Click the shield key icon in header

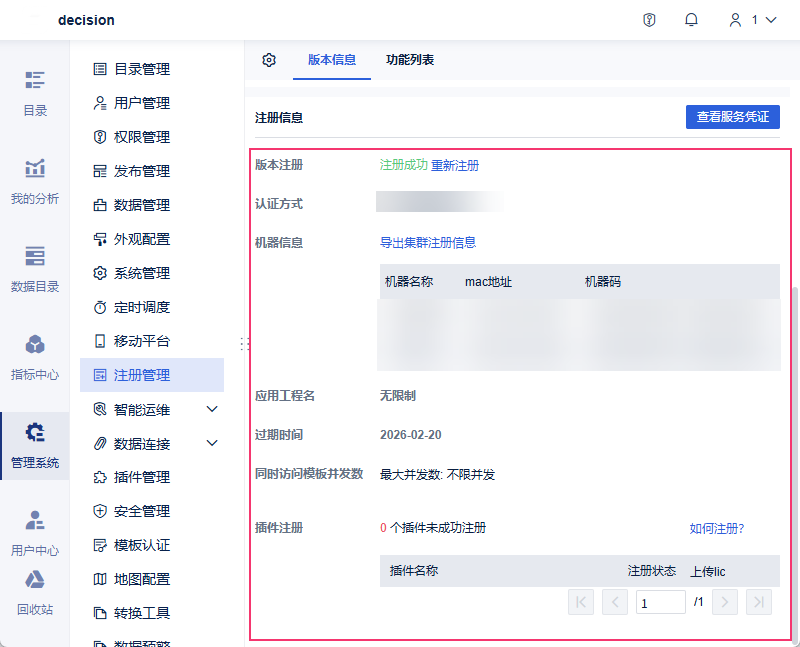(649, 20)
